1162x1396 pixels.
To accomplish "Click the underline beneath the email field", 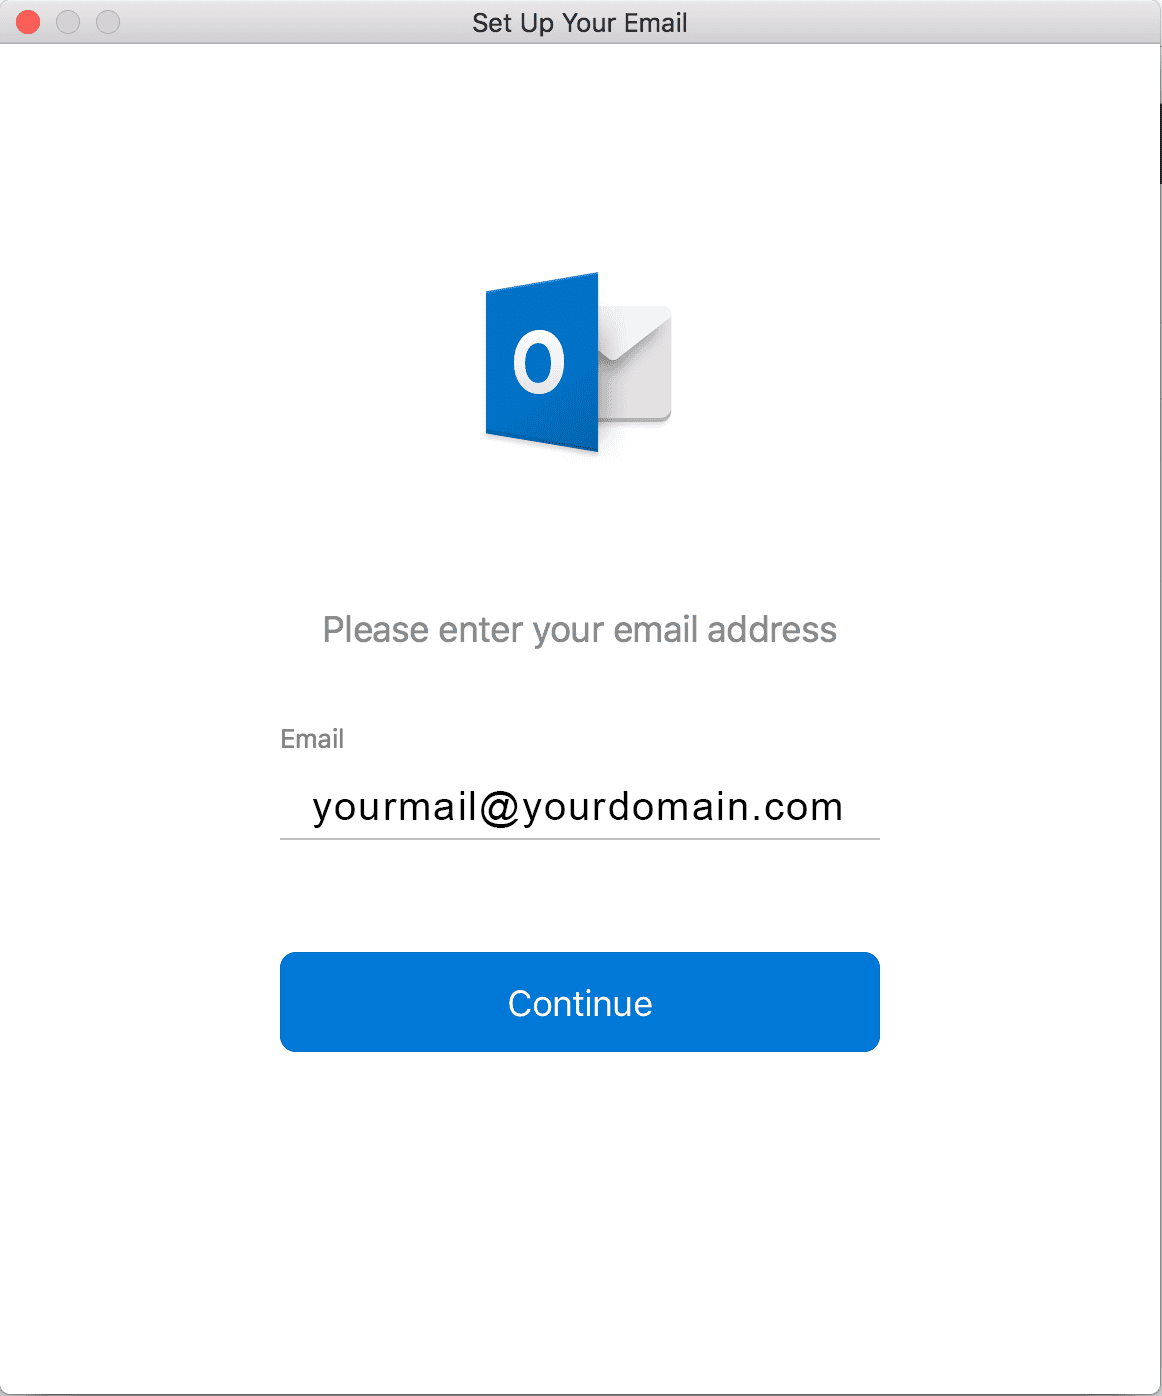I will 580,839.
